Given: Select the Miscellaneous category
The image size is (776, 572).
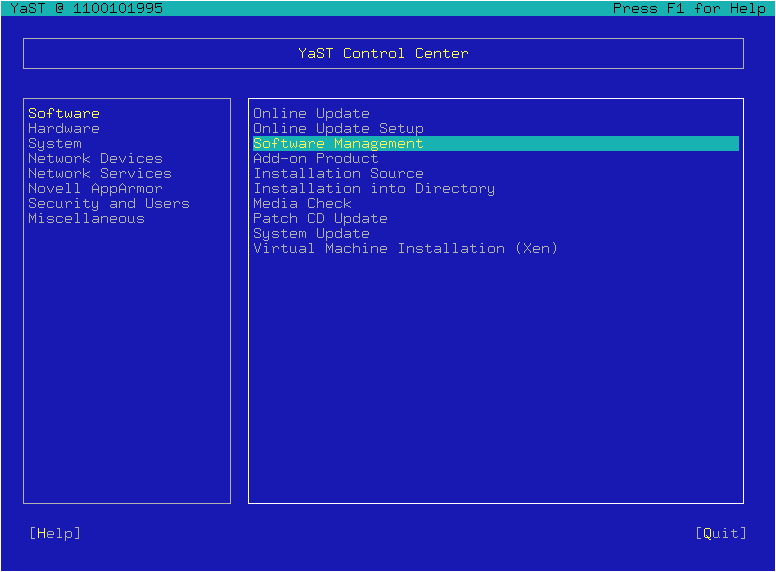Looking at the screenshot, I should point(86,218).
